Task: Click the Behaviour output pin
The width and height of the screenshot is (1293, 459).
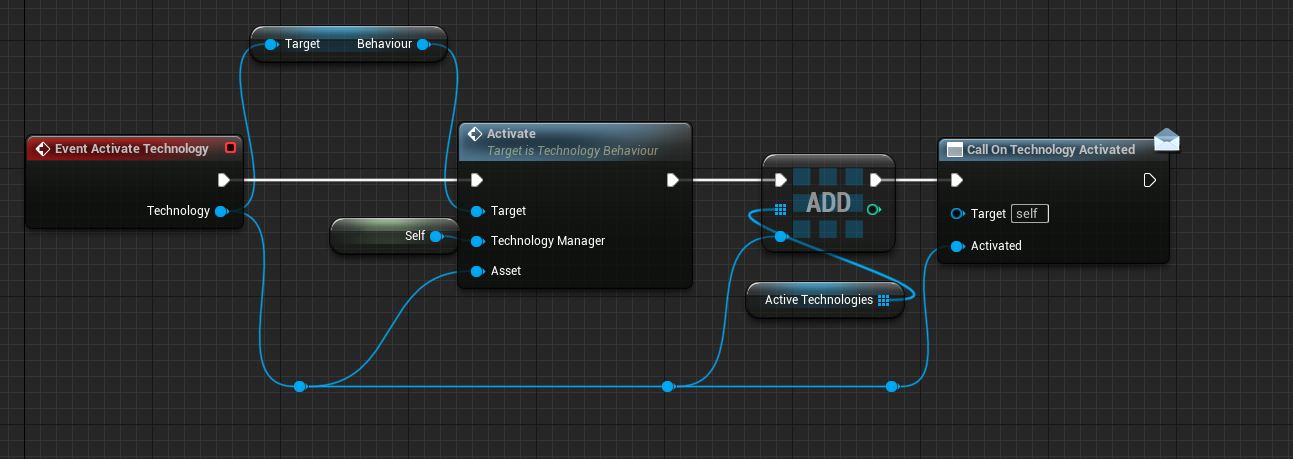Action: click(422, 44)
